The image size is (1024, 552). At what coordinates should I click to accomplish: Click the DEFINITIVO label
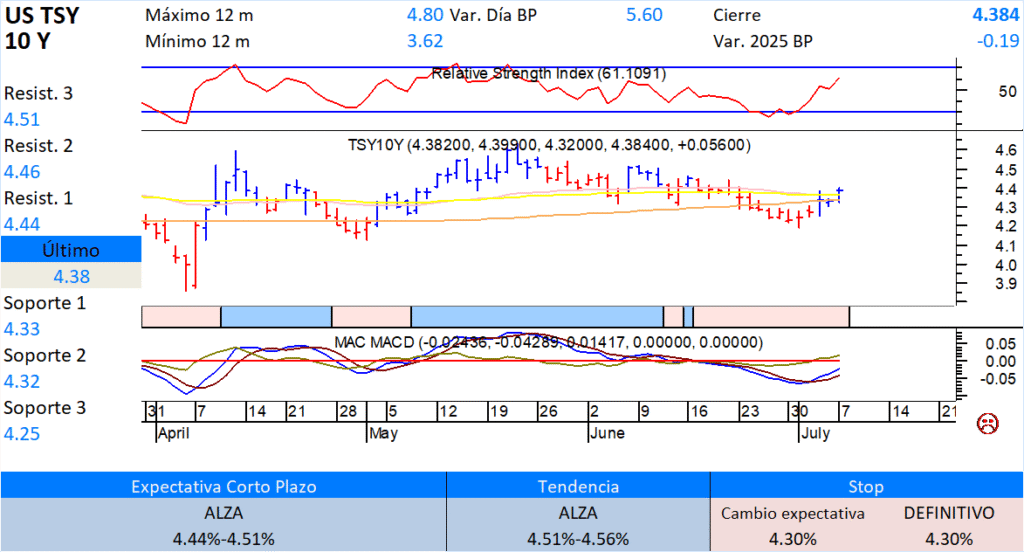click(949, 513)
